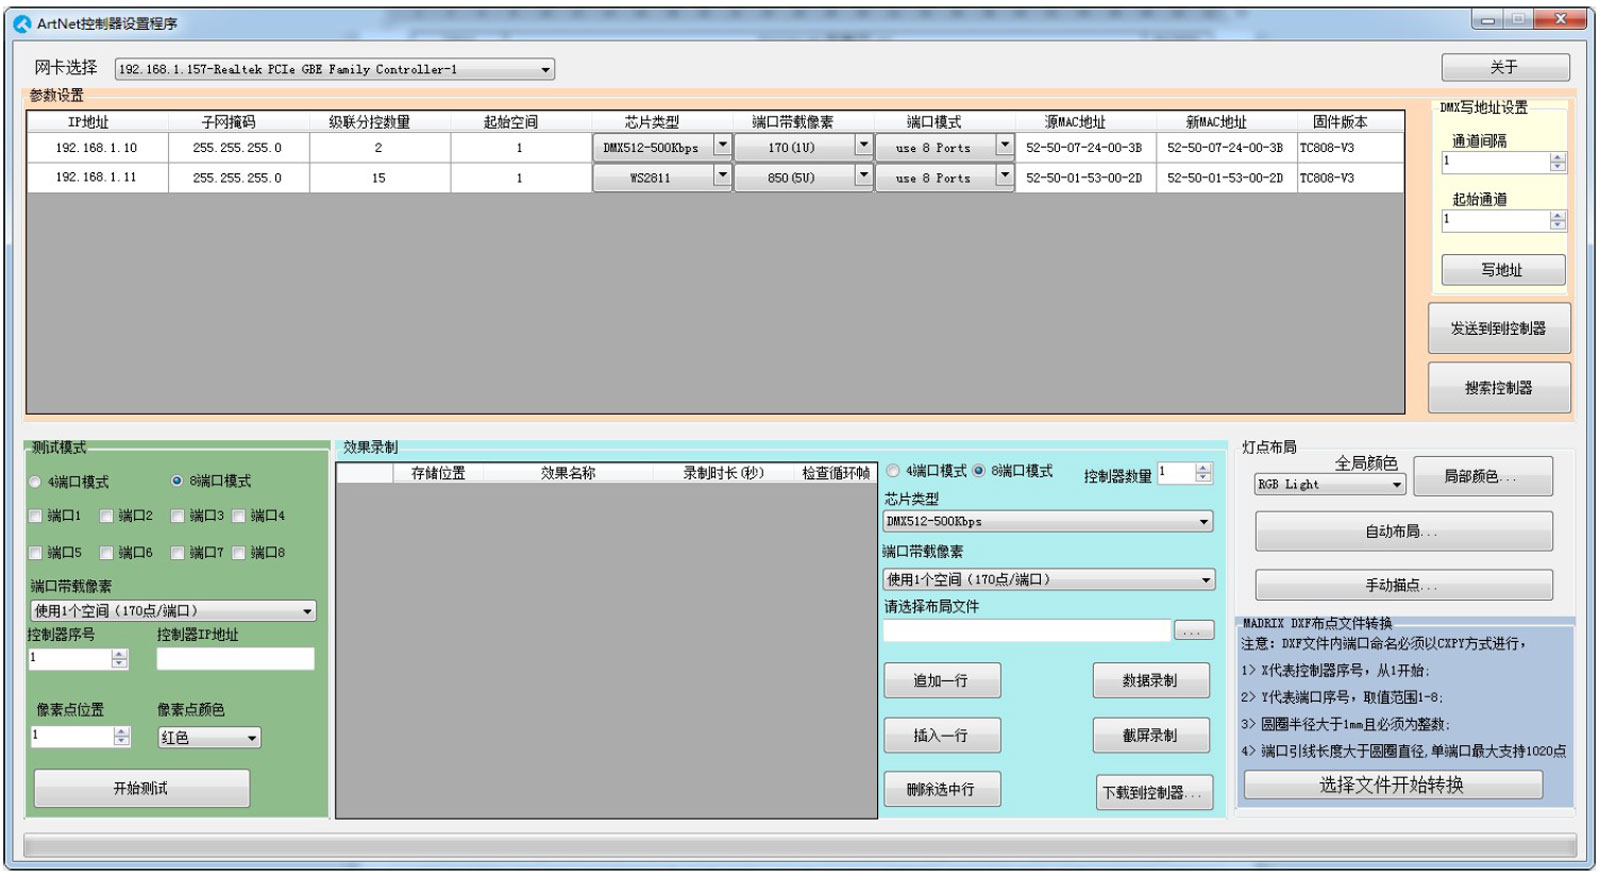This screenshot has width=1600, height=877.
Task: Click 下载到控制器... button
Action: 1154,793
